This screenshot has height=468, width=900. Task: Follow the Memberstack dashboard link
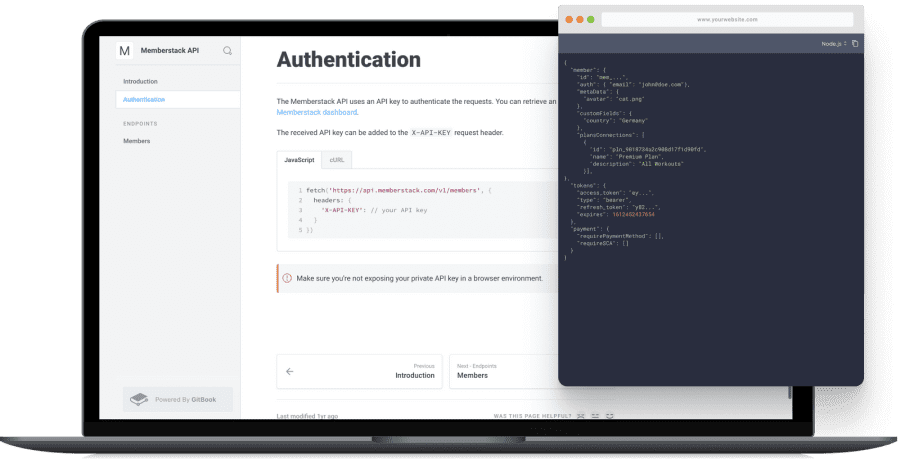coord(317,113)
